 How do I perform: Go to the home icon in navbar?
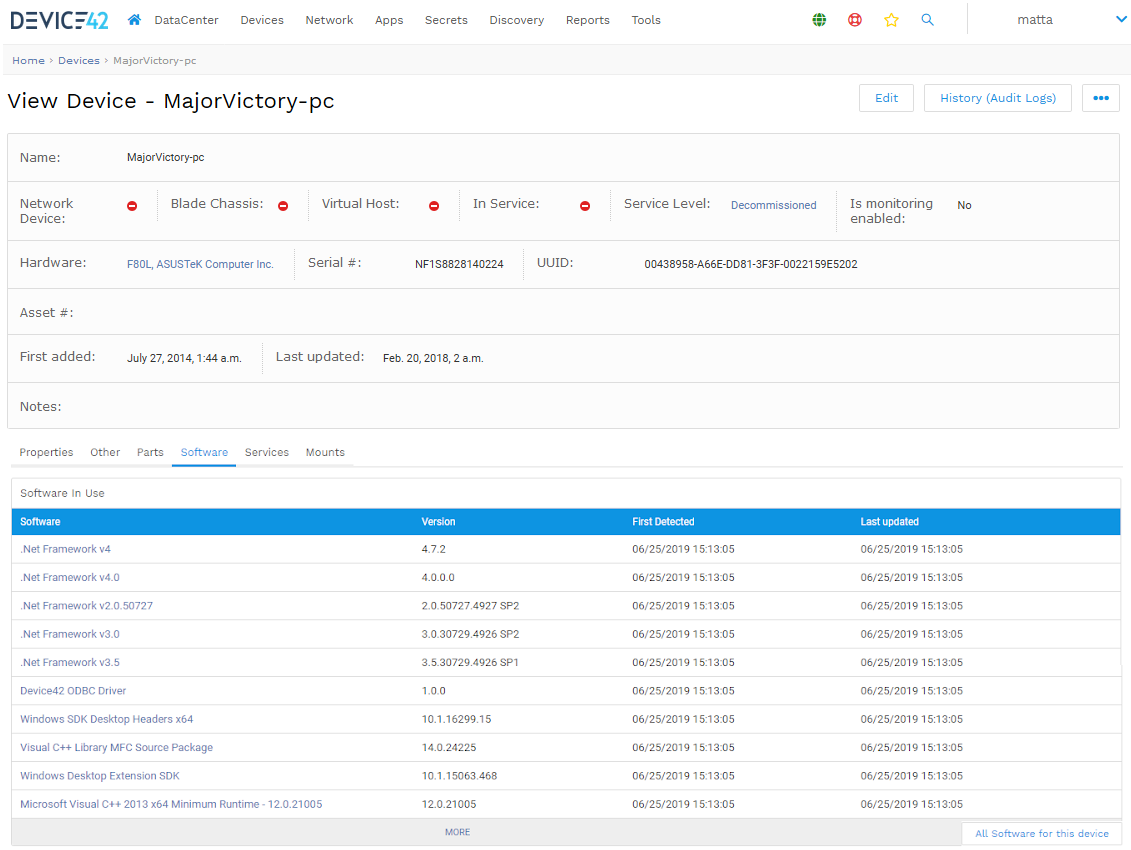point(134,20)
